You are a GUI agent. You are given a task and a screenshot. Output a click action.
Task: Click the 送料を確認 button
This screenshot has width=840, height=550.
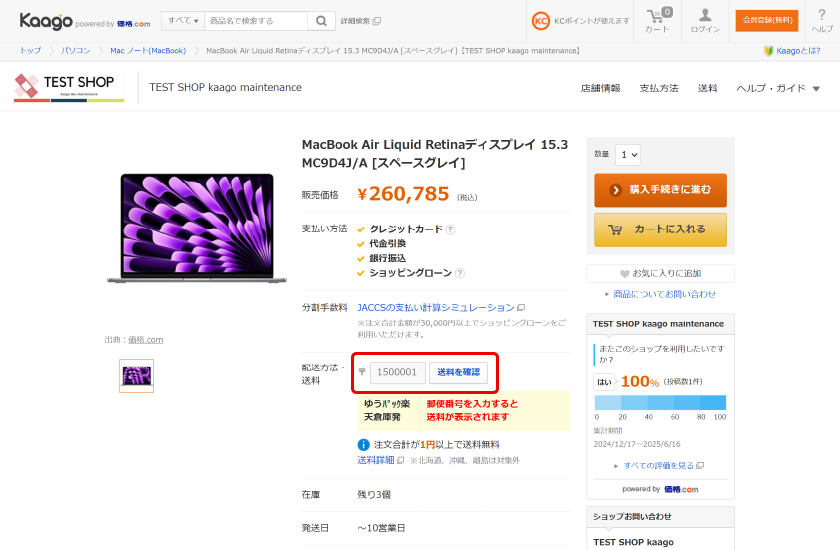point(459,373)
